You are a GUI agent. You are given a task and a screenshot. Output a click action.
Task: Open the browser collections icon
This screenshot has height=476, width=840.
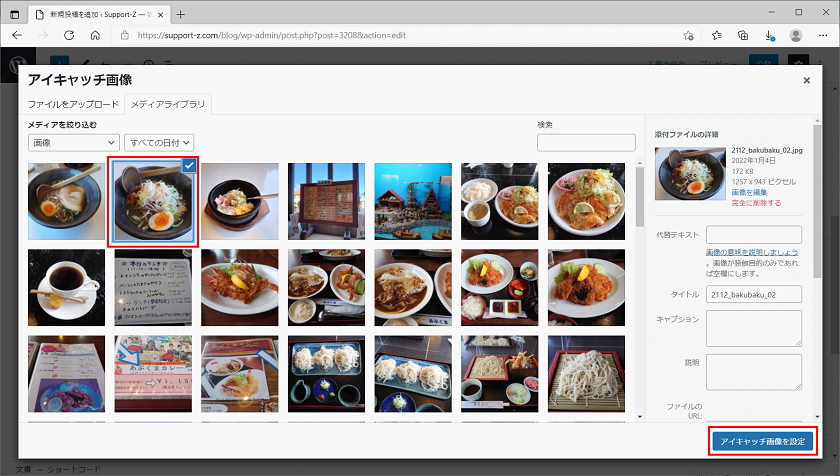pos(743,35)
